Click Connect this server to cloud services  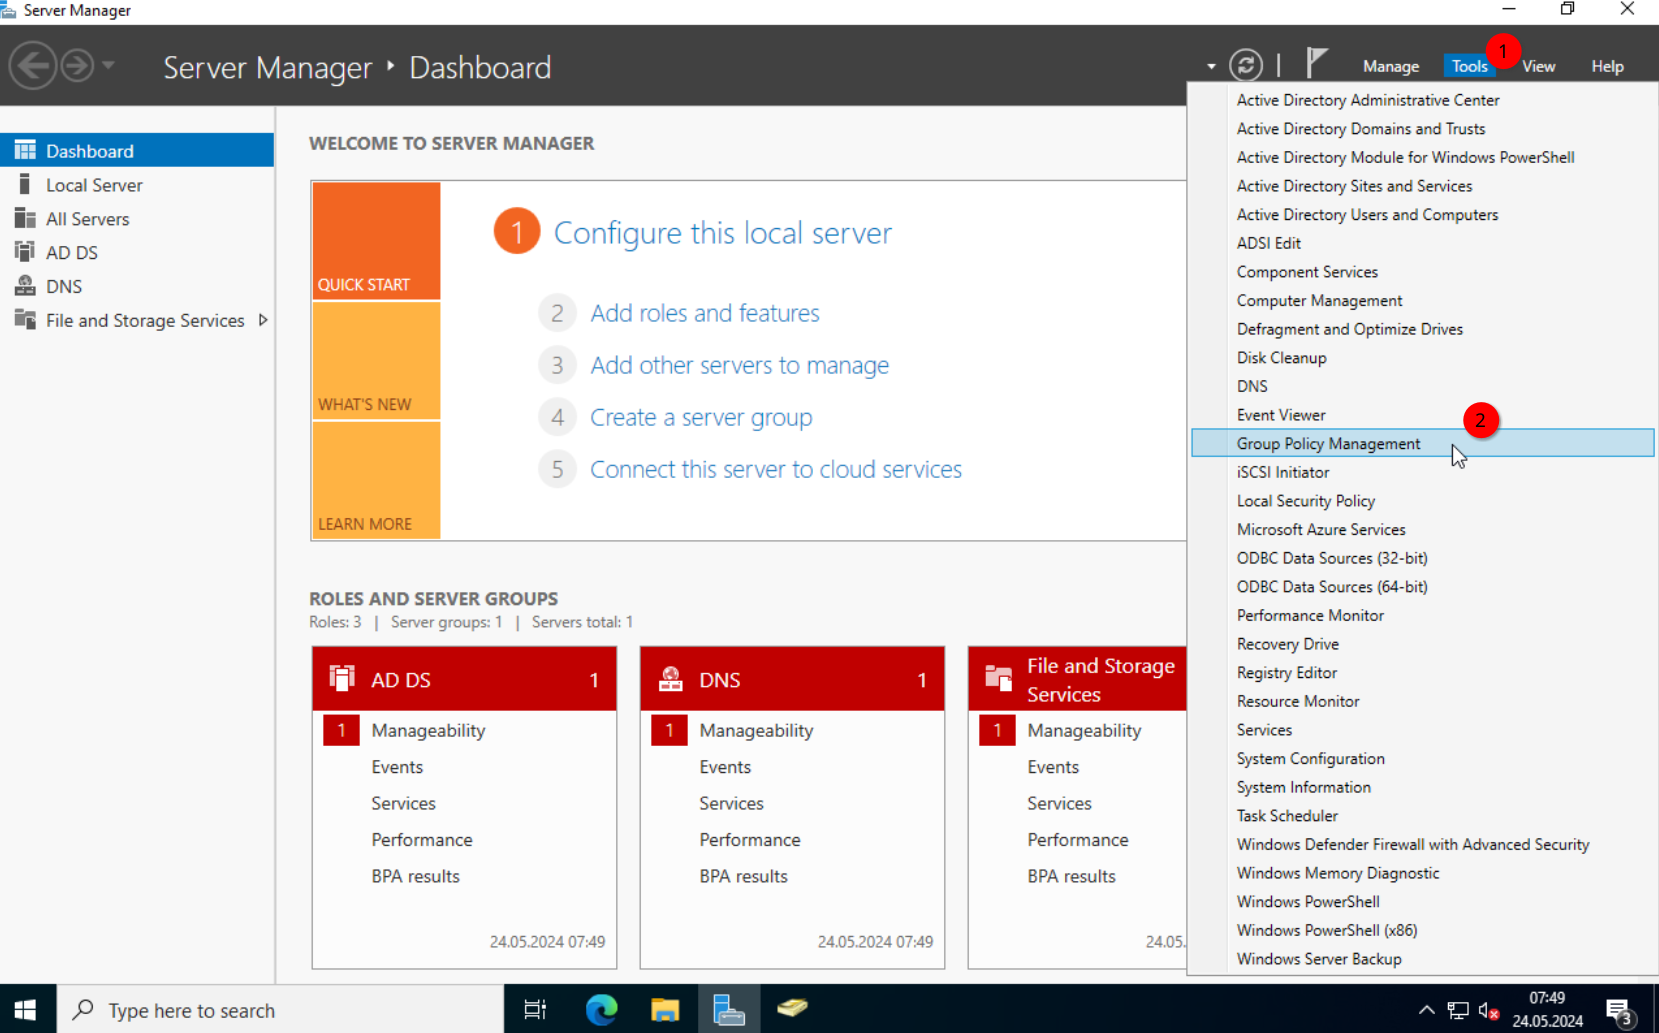point(775,469)
